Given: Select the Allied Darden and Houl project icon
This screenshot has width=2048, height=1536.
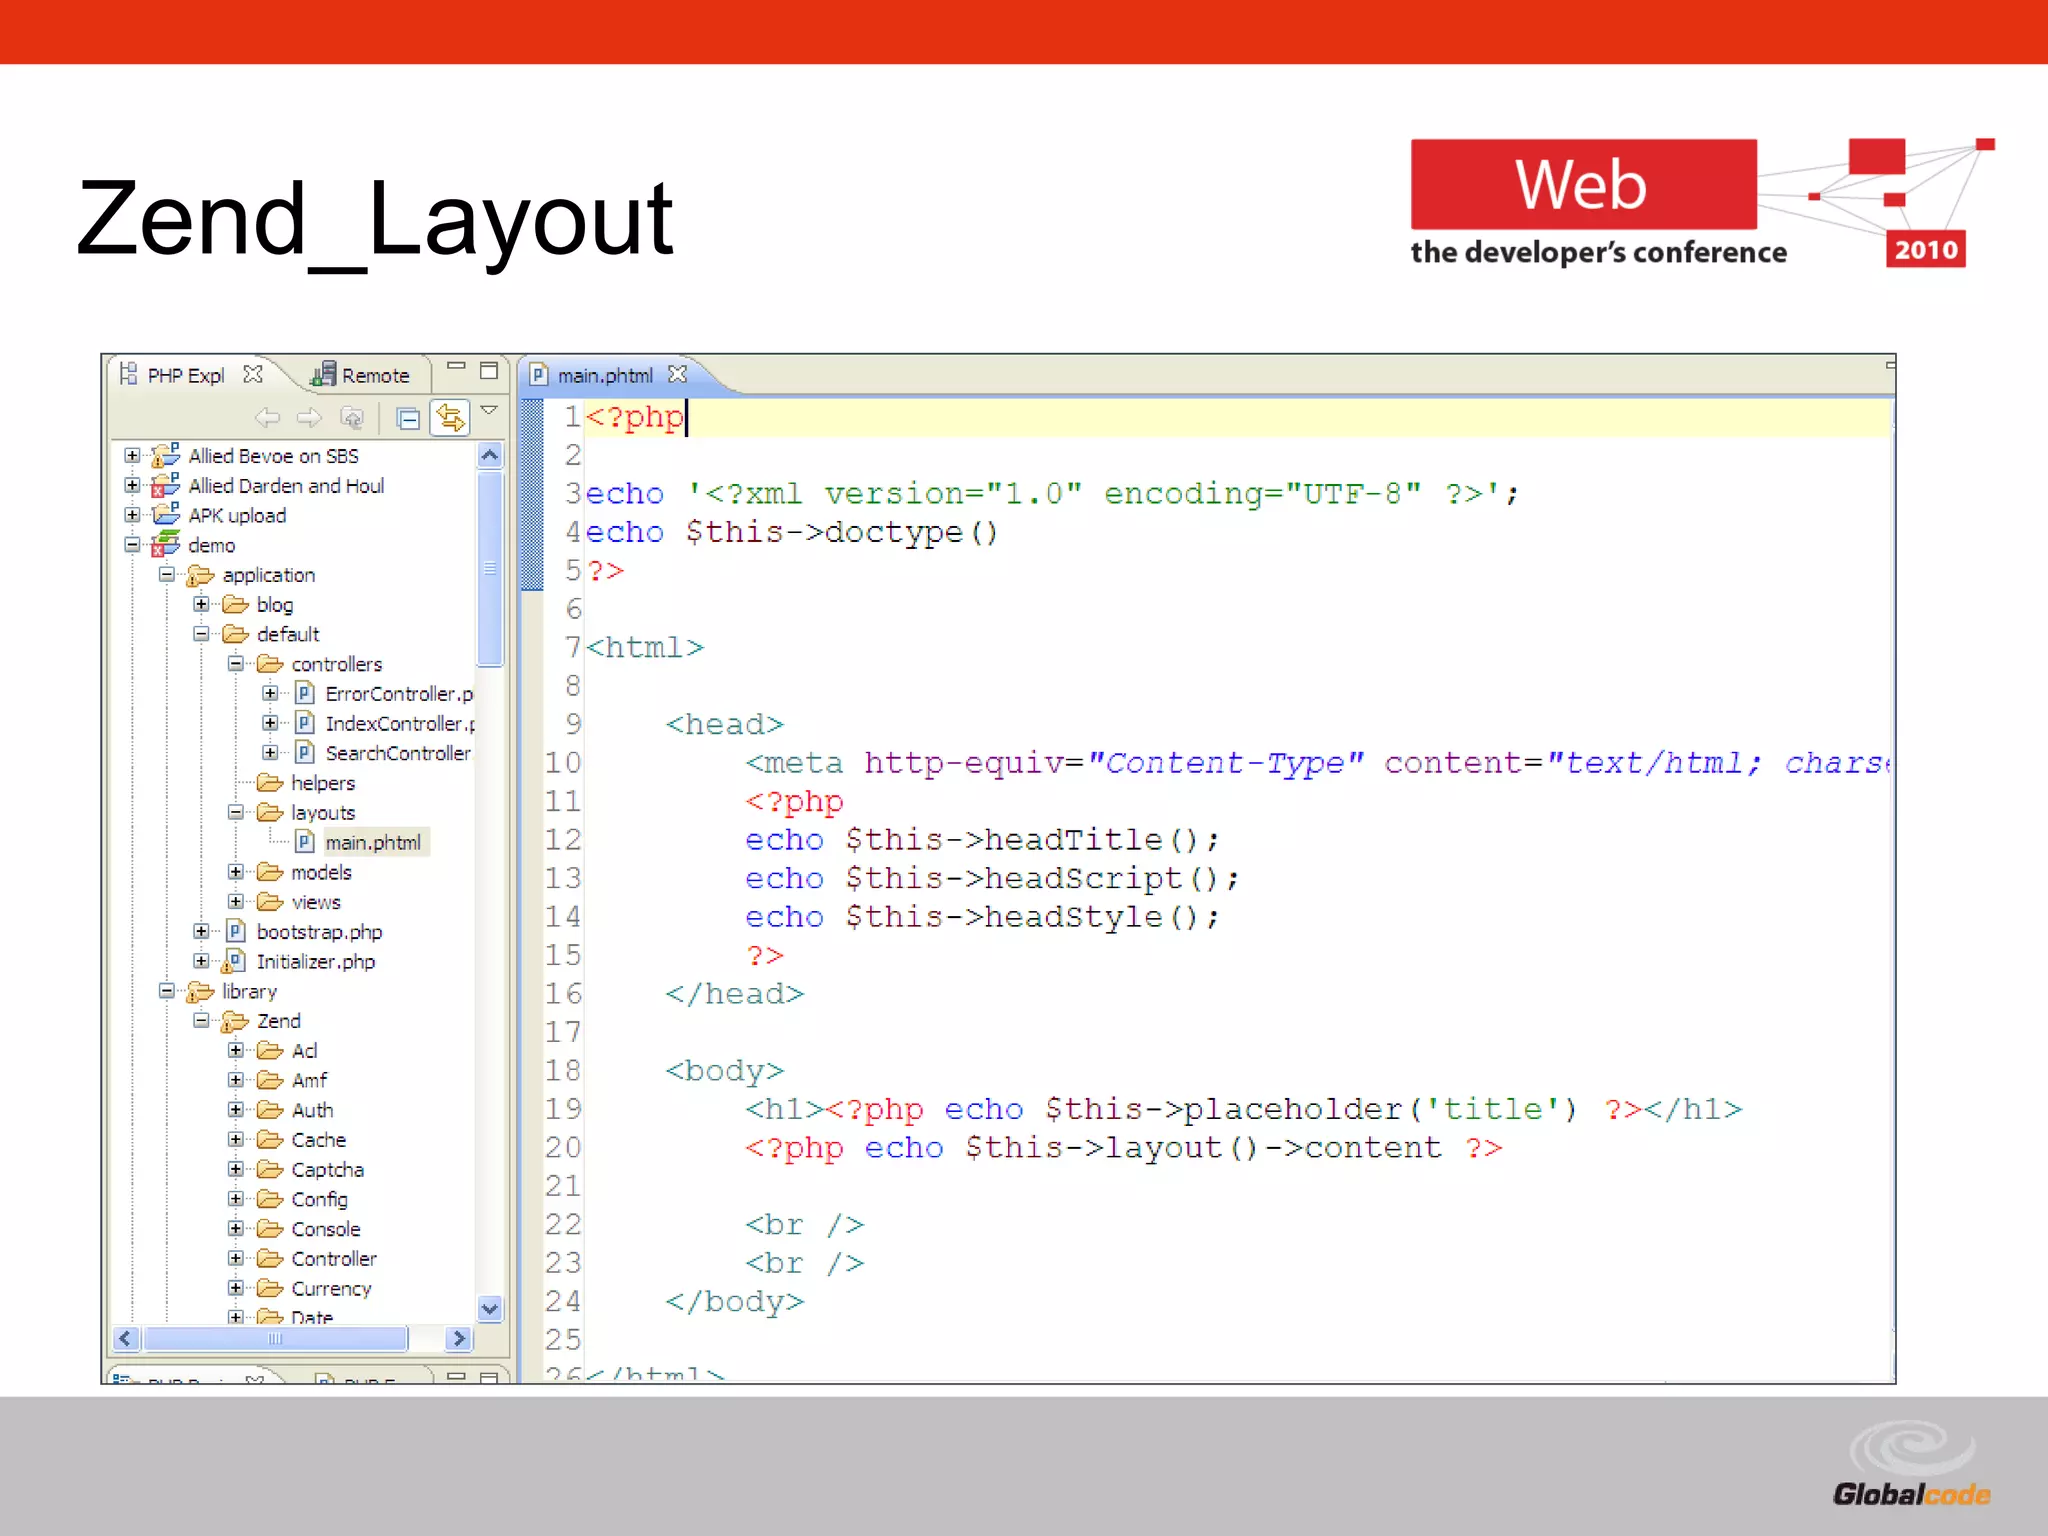Looking at the screenshot, I should tap(165, 485).
